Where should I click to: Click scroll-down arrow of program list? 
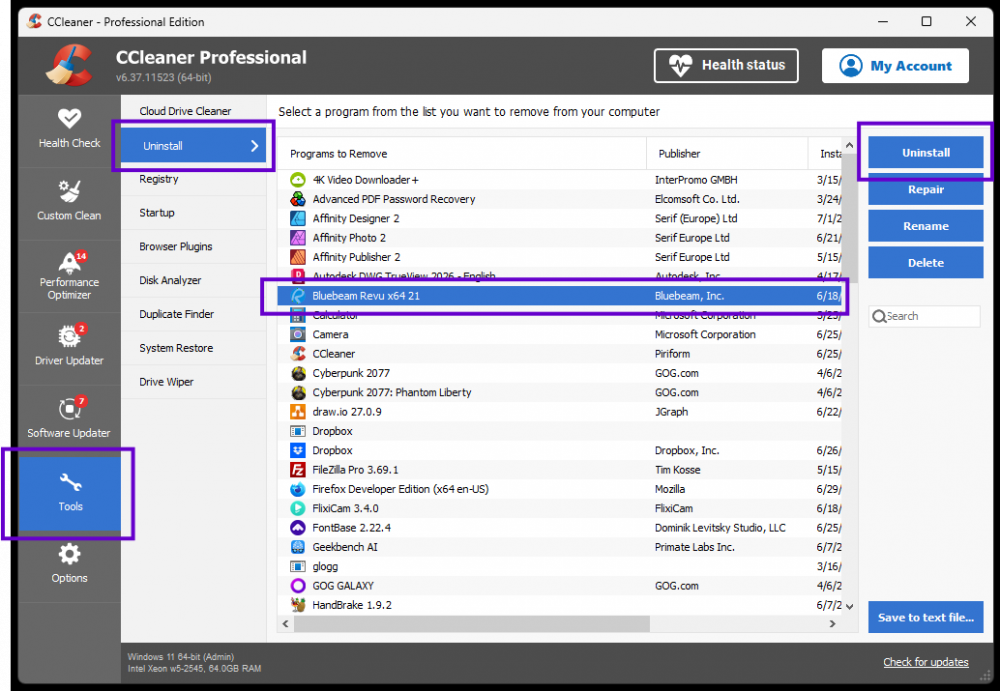(x=849, y=606)
